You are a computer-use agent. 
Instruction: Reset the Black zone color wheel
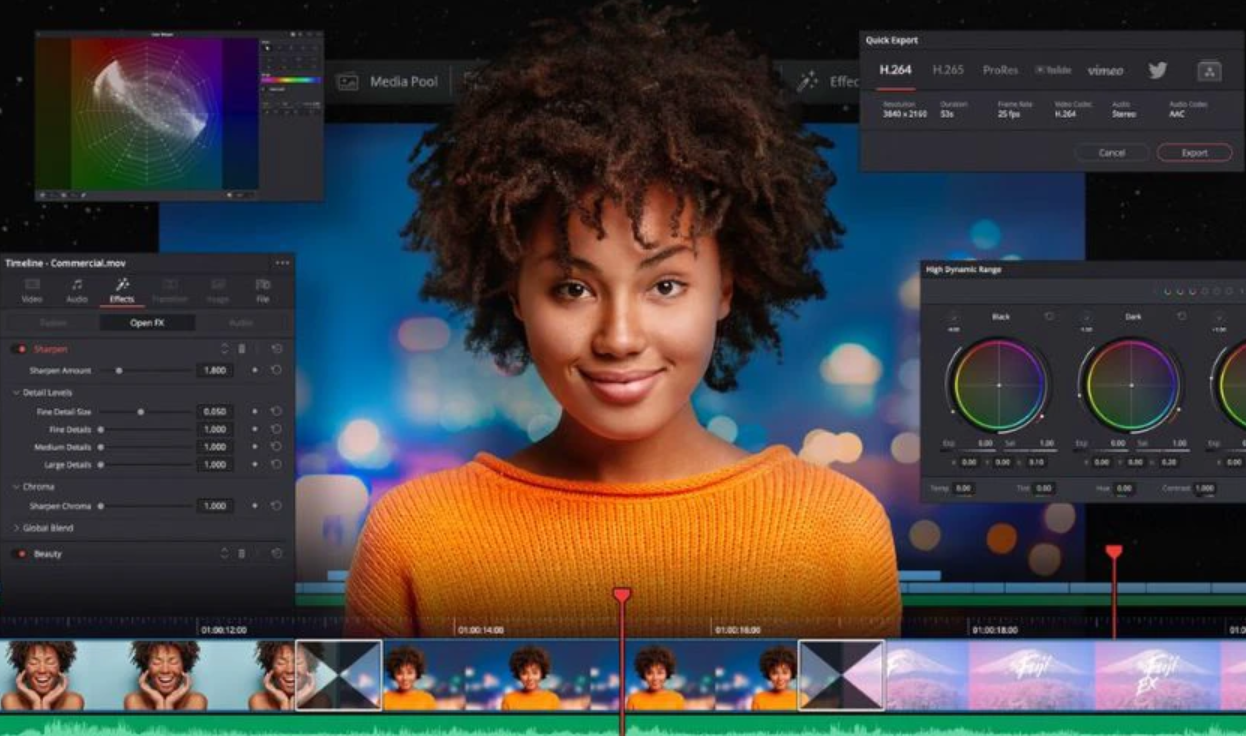(1049, 316)
